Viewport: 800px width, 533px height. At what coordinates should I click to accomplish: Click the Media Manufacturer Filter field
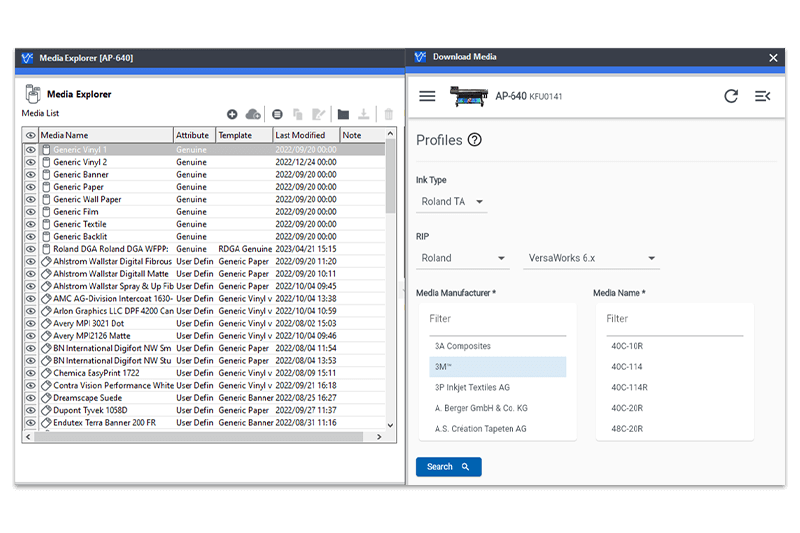(x=497, y=319)
